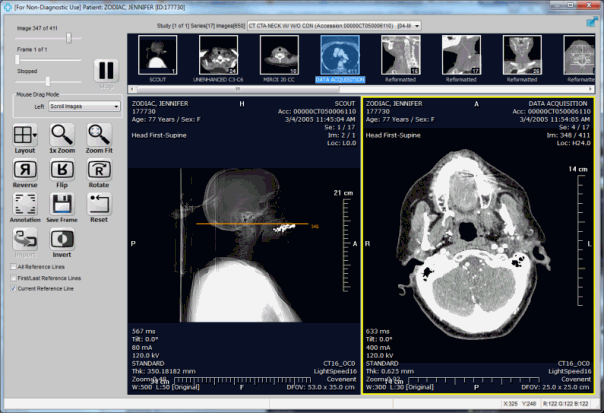Select the series thumbnail numbered 10

coord(279,55)
